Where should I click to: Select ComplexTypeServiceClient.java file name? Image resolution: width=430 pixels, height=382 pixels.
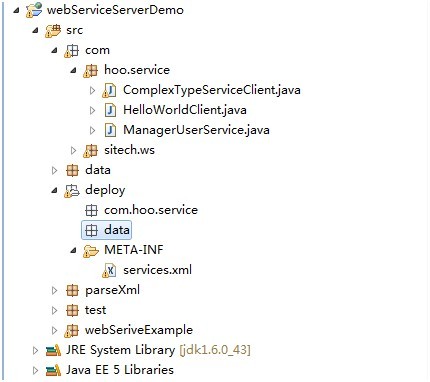(212, 90)
